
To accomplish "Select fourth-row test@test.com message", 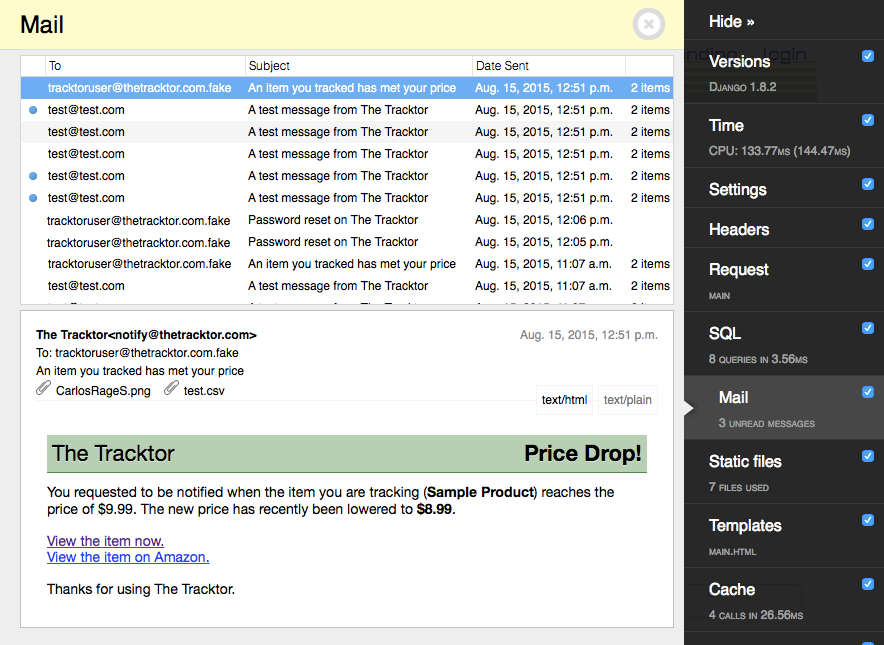I will 347,154.
